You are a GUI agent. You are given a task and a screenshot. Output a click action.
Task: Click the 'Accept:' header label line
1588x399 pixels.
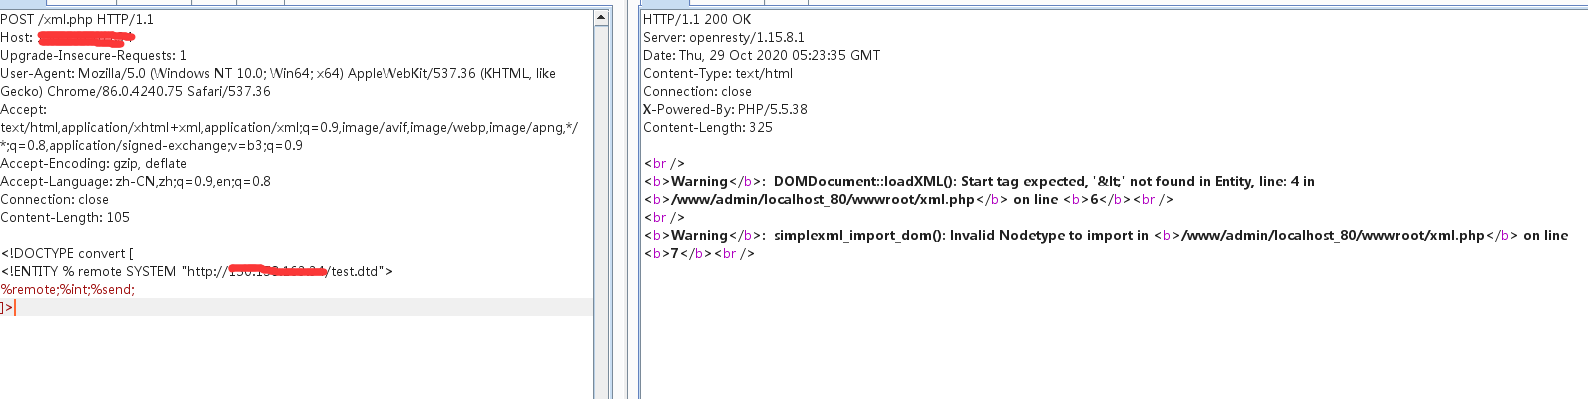click(x=24, y=109)
